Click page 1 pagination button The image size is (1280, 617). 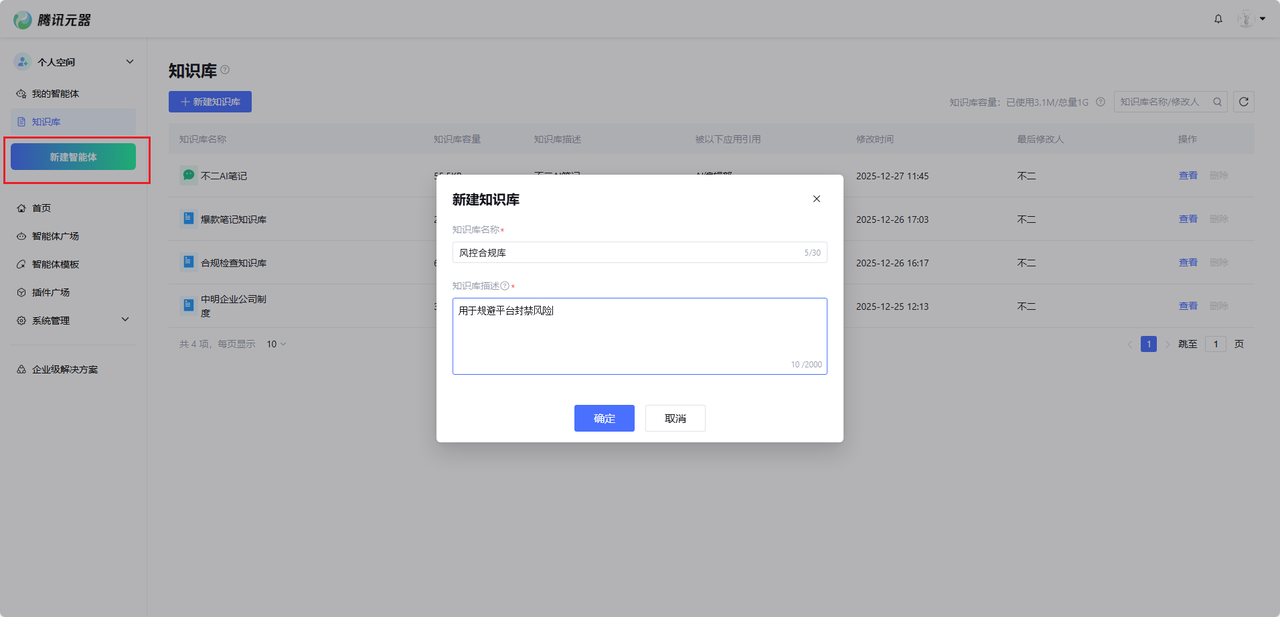1149,344
